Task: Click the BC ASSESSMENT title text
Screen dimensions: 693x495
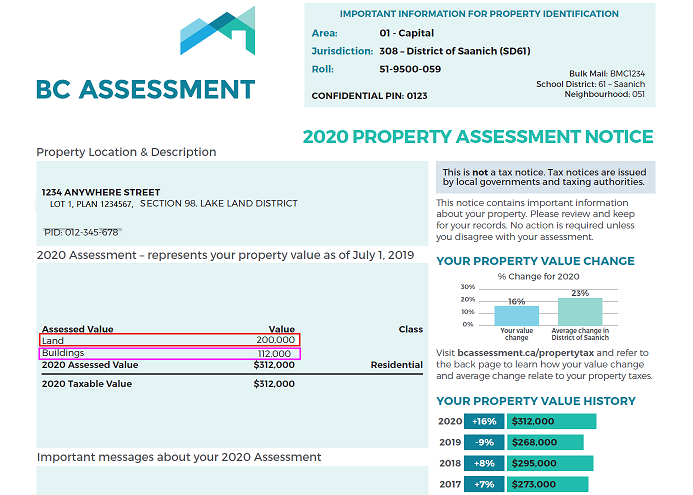Action: [x=146, y=89]
